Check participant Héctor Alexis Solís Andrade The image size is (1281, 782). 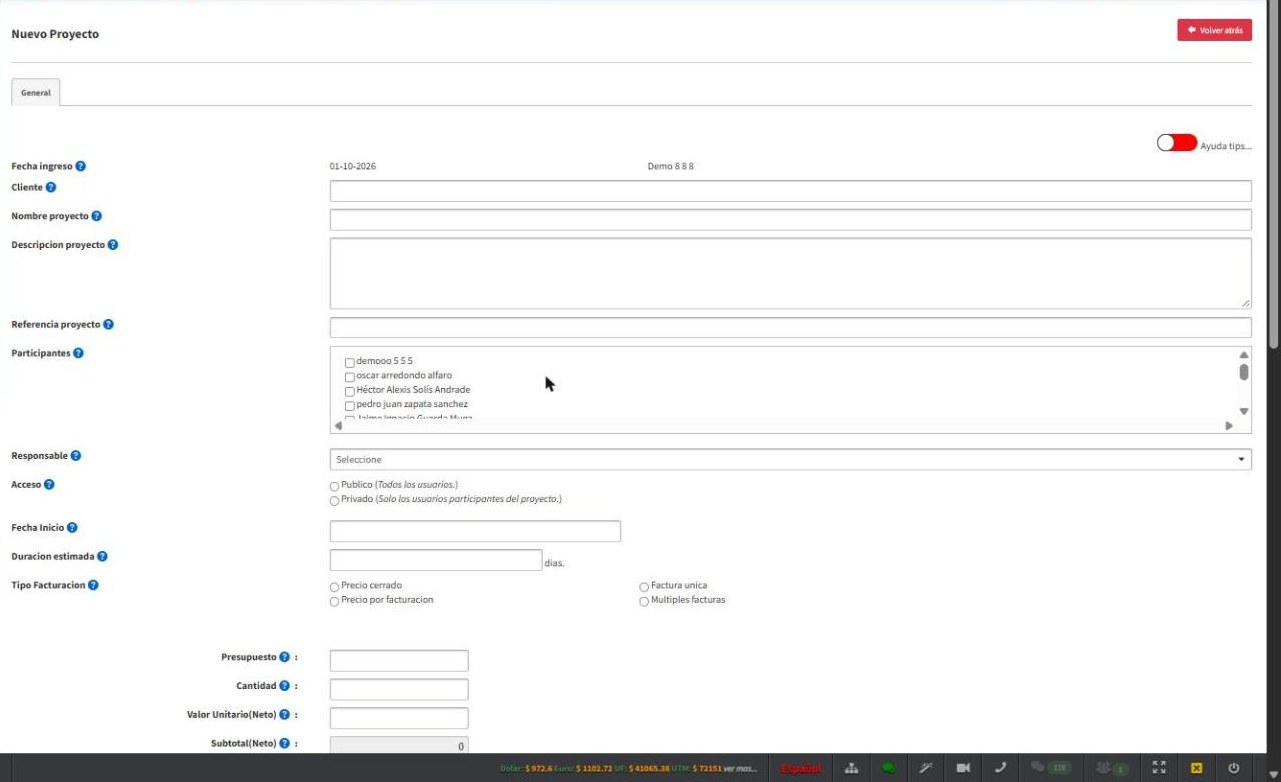tap(350, 391)
